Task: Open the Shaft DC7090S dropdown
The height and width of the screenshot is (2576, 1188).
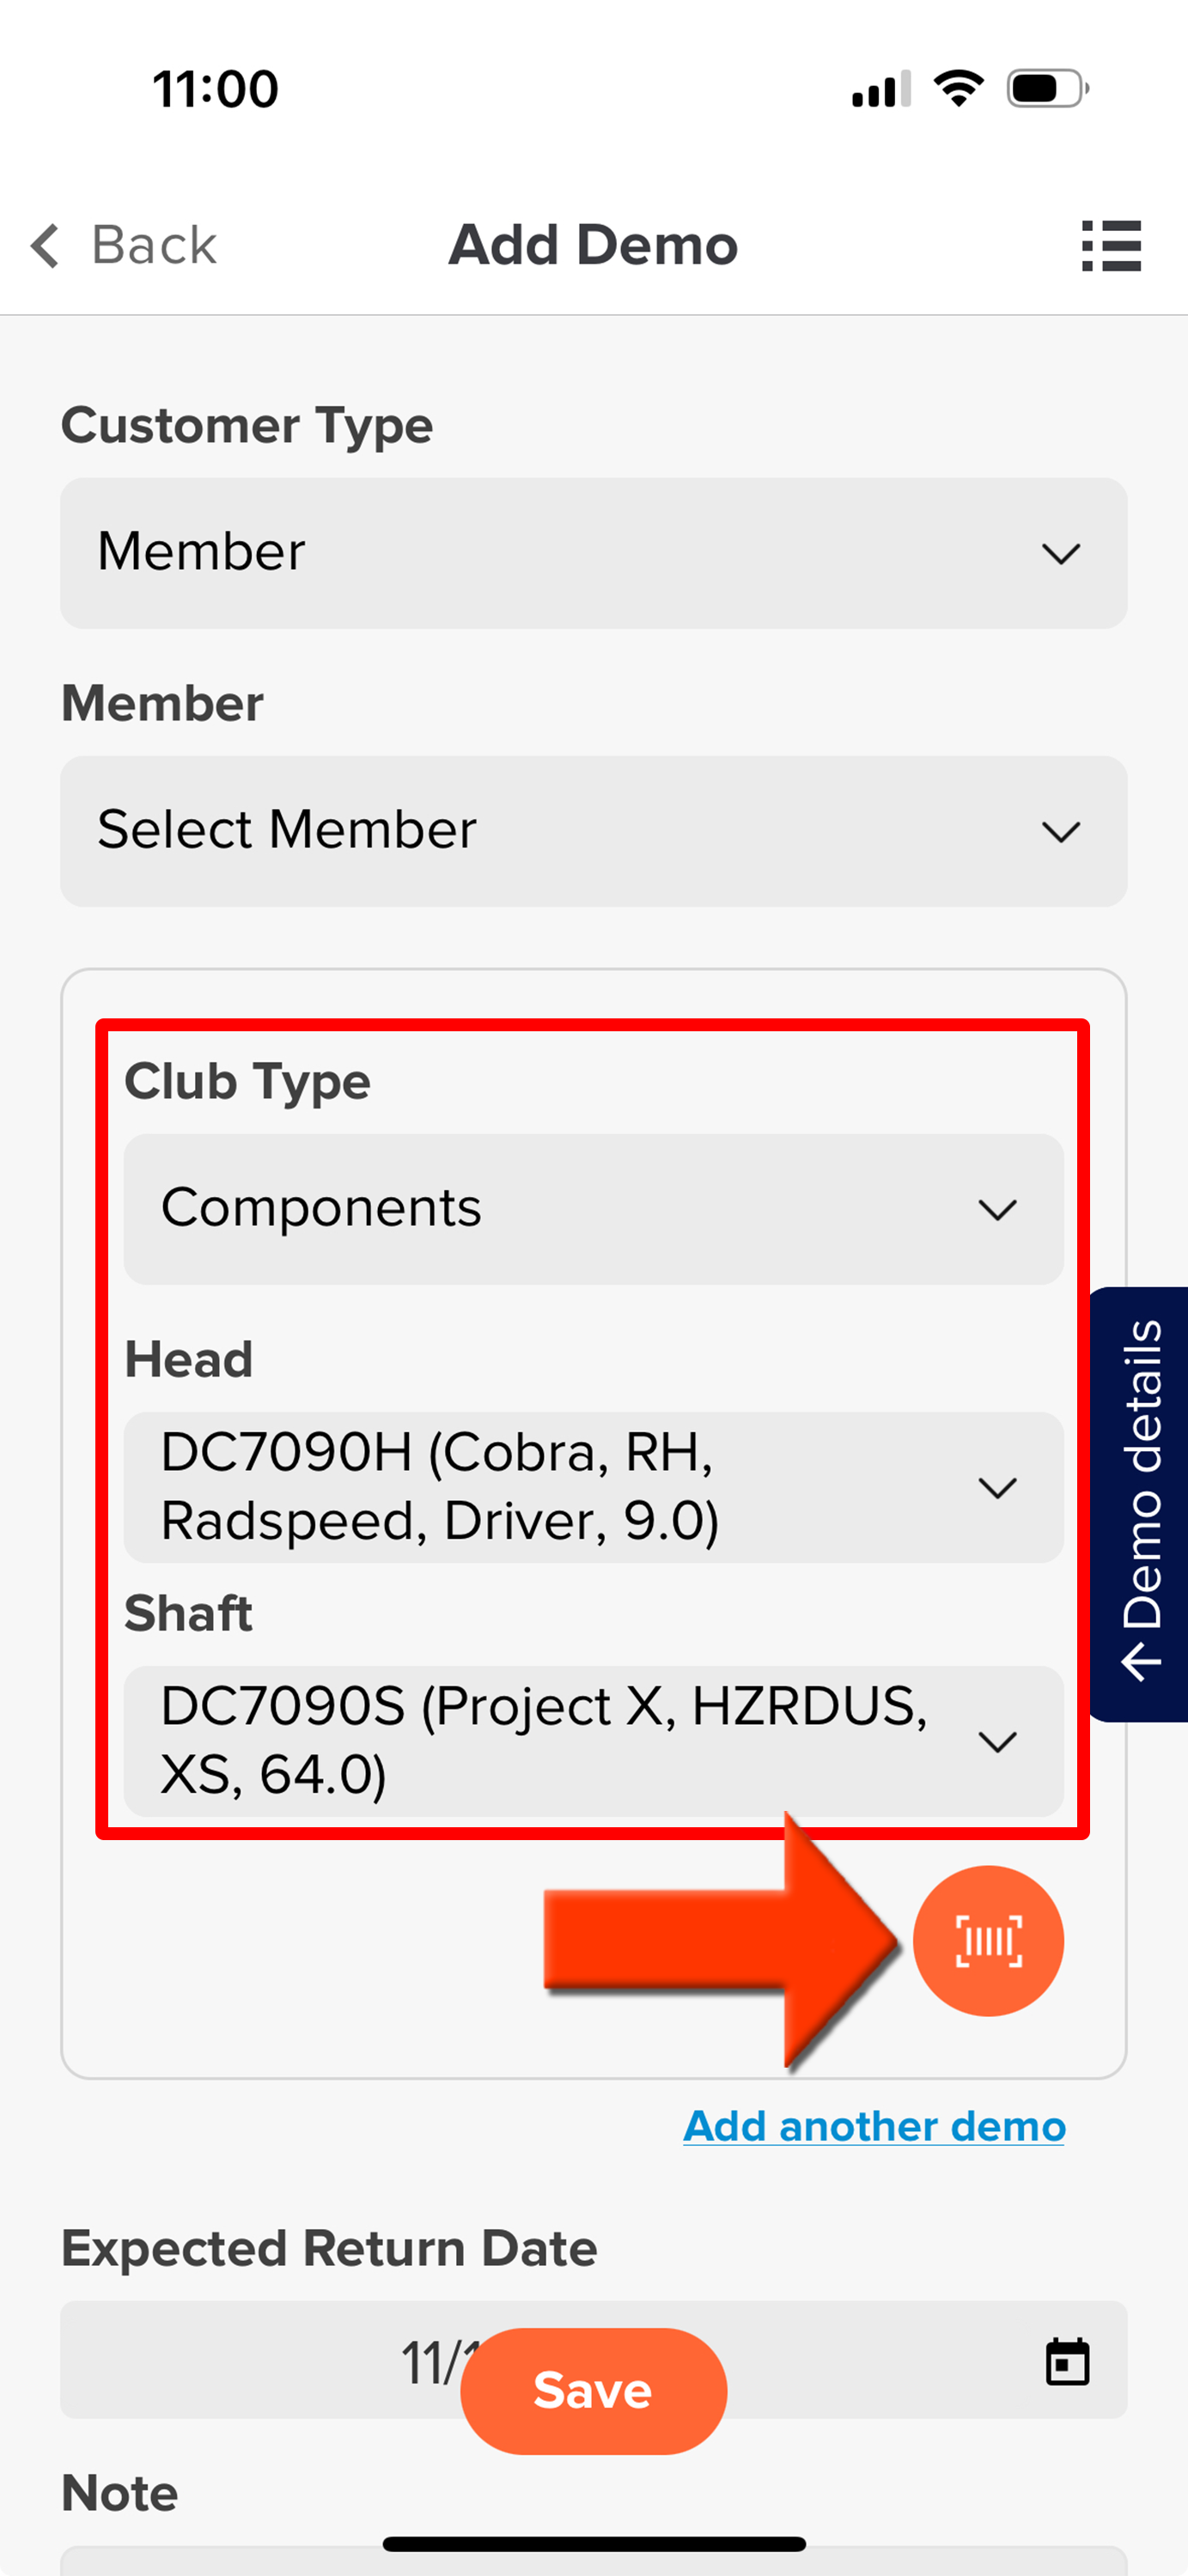Action: tap(593, 1740)
